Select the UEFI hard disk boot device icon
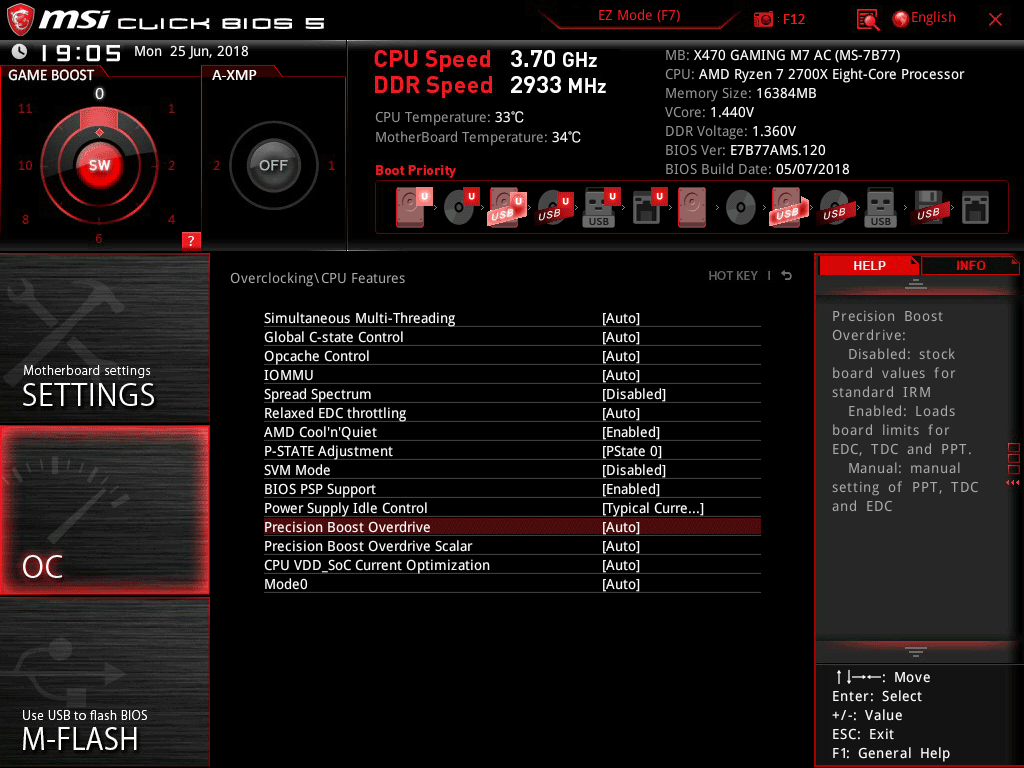1024x768 pixels. [x=413, y=208]
